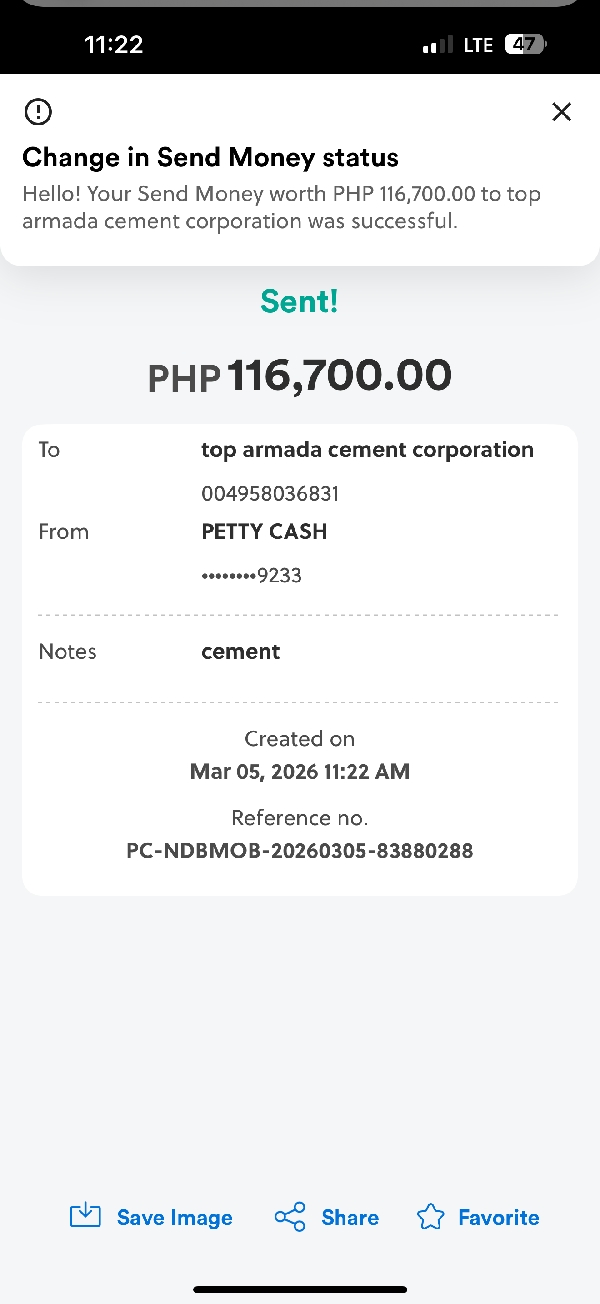Dismiss the Send Money status notification
This screenshot has height=1304, width=600.
562,112
